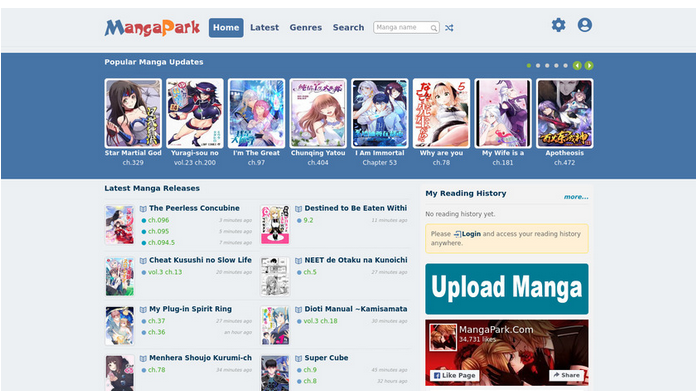The width and height of the screenshot is (696, 391).
Task: Go to next popular manga slide arrow
Action: click(589, 66)
